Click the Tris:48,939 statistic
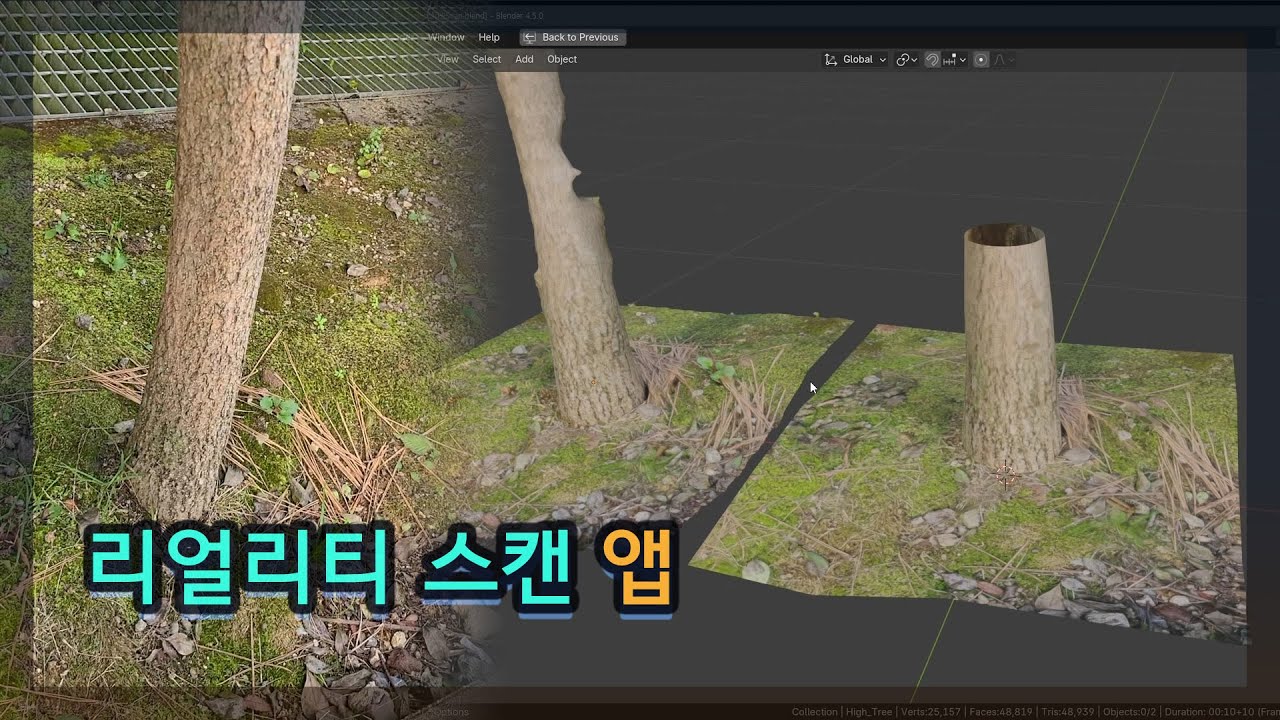 1068,712
